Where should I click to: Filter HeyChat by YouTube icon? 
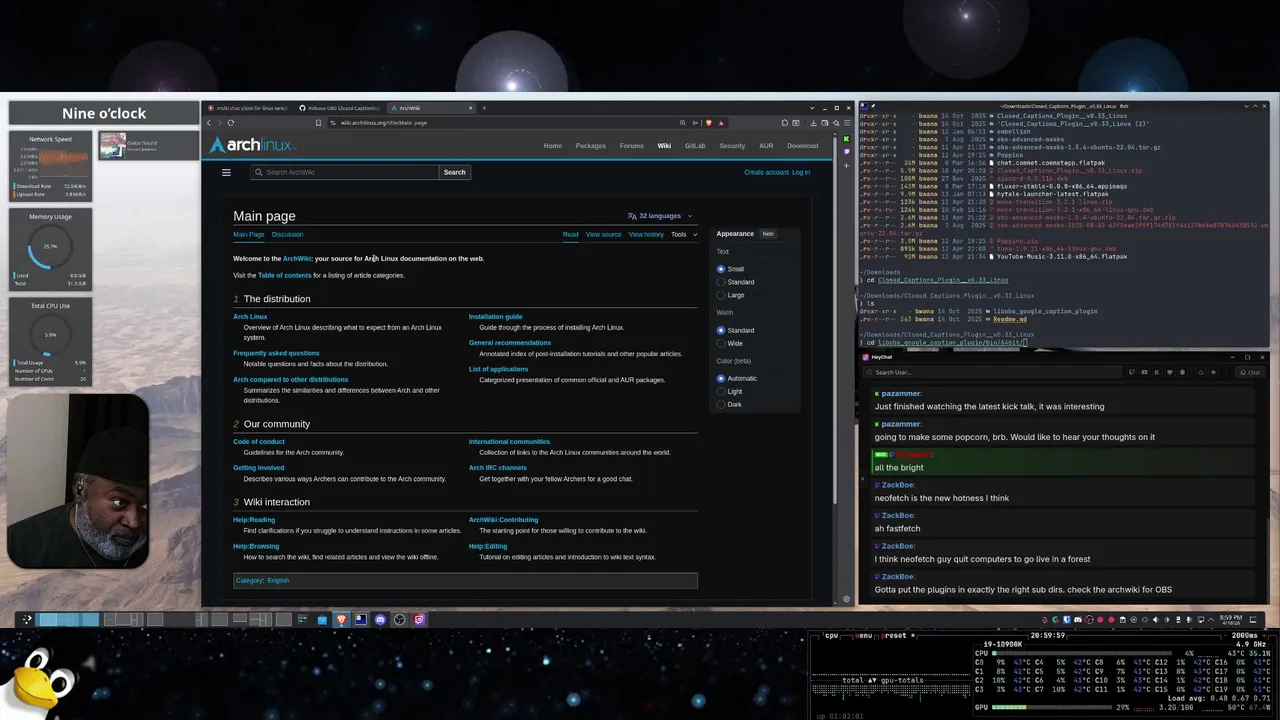click(1144, 372)
